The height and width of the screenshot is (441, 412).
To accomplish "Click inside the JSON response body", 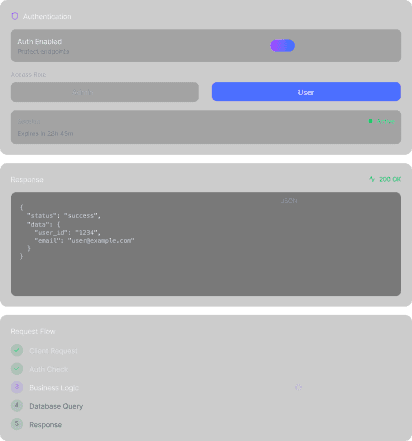I will point(206,244).
